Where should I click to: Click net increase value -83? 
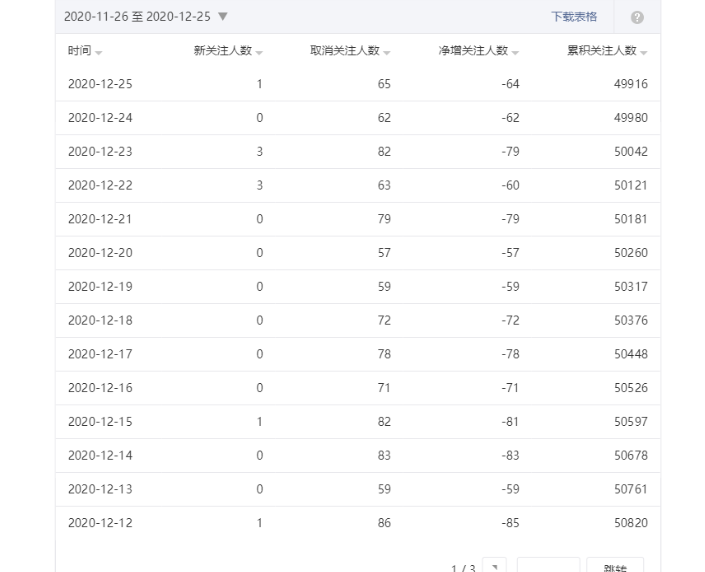coord(510,456)
